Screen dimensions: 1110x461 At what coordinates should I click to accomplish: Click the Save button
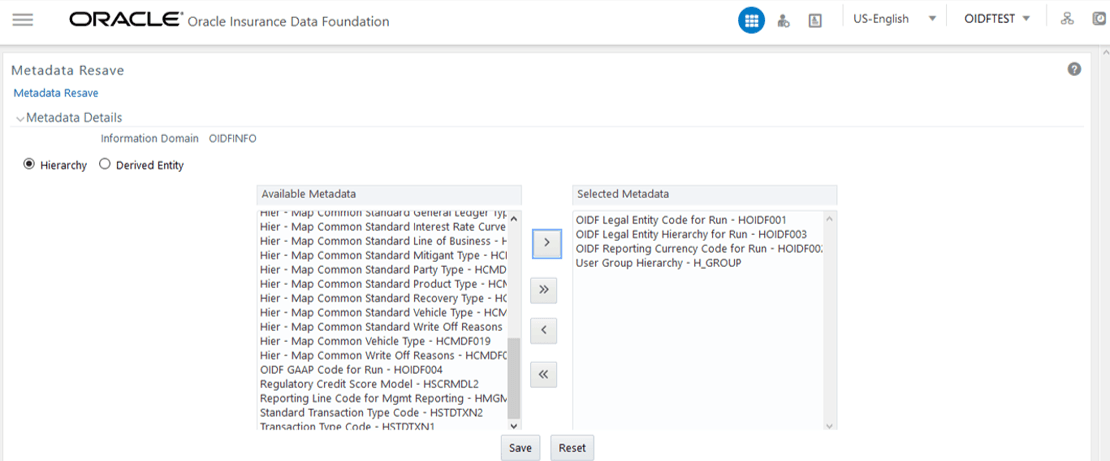point(520,448)
